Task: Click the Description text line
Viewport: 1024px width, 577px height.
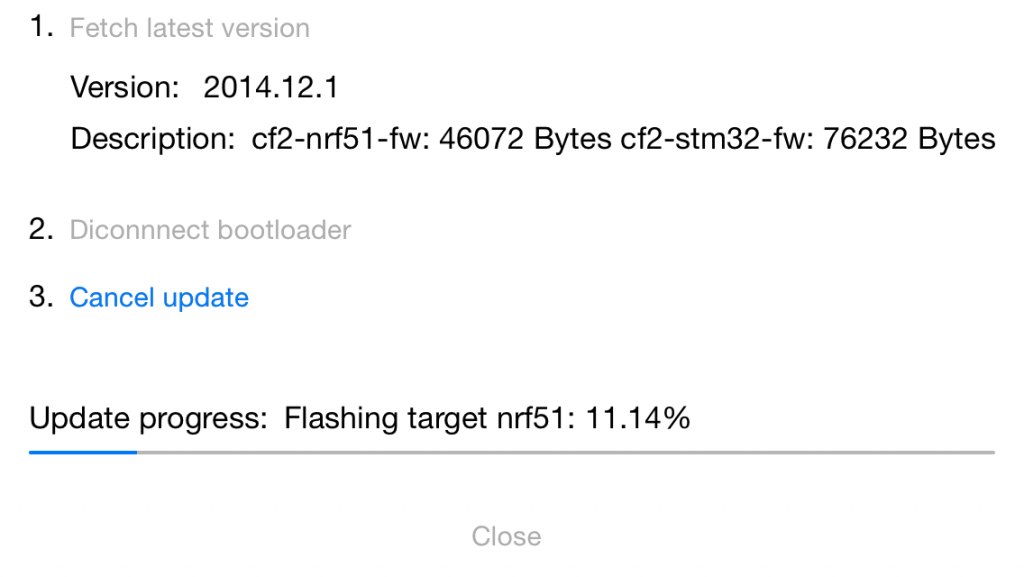Action: (x=620, y=139)
